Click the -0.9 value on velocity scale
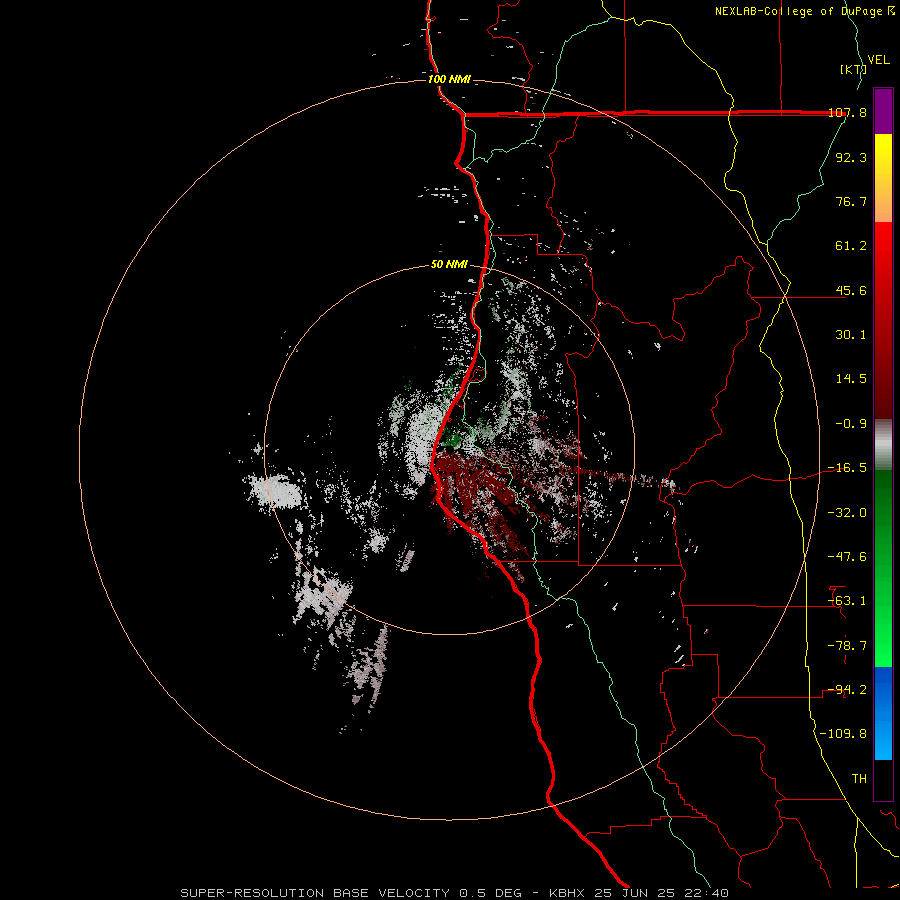This screenshot has height=900, width=900. (851, 424)
